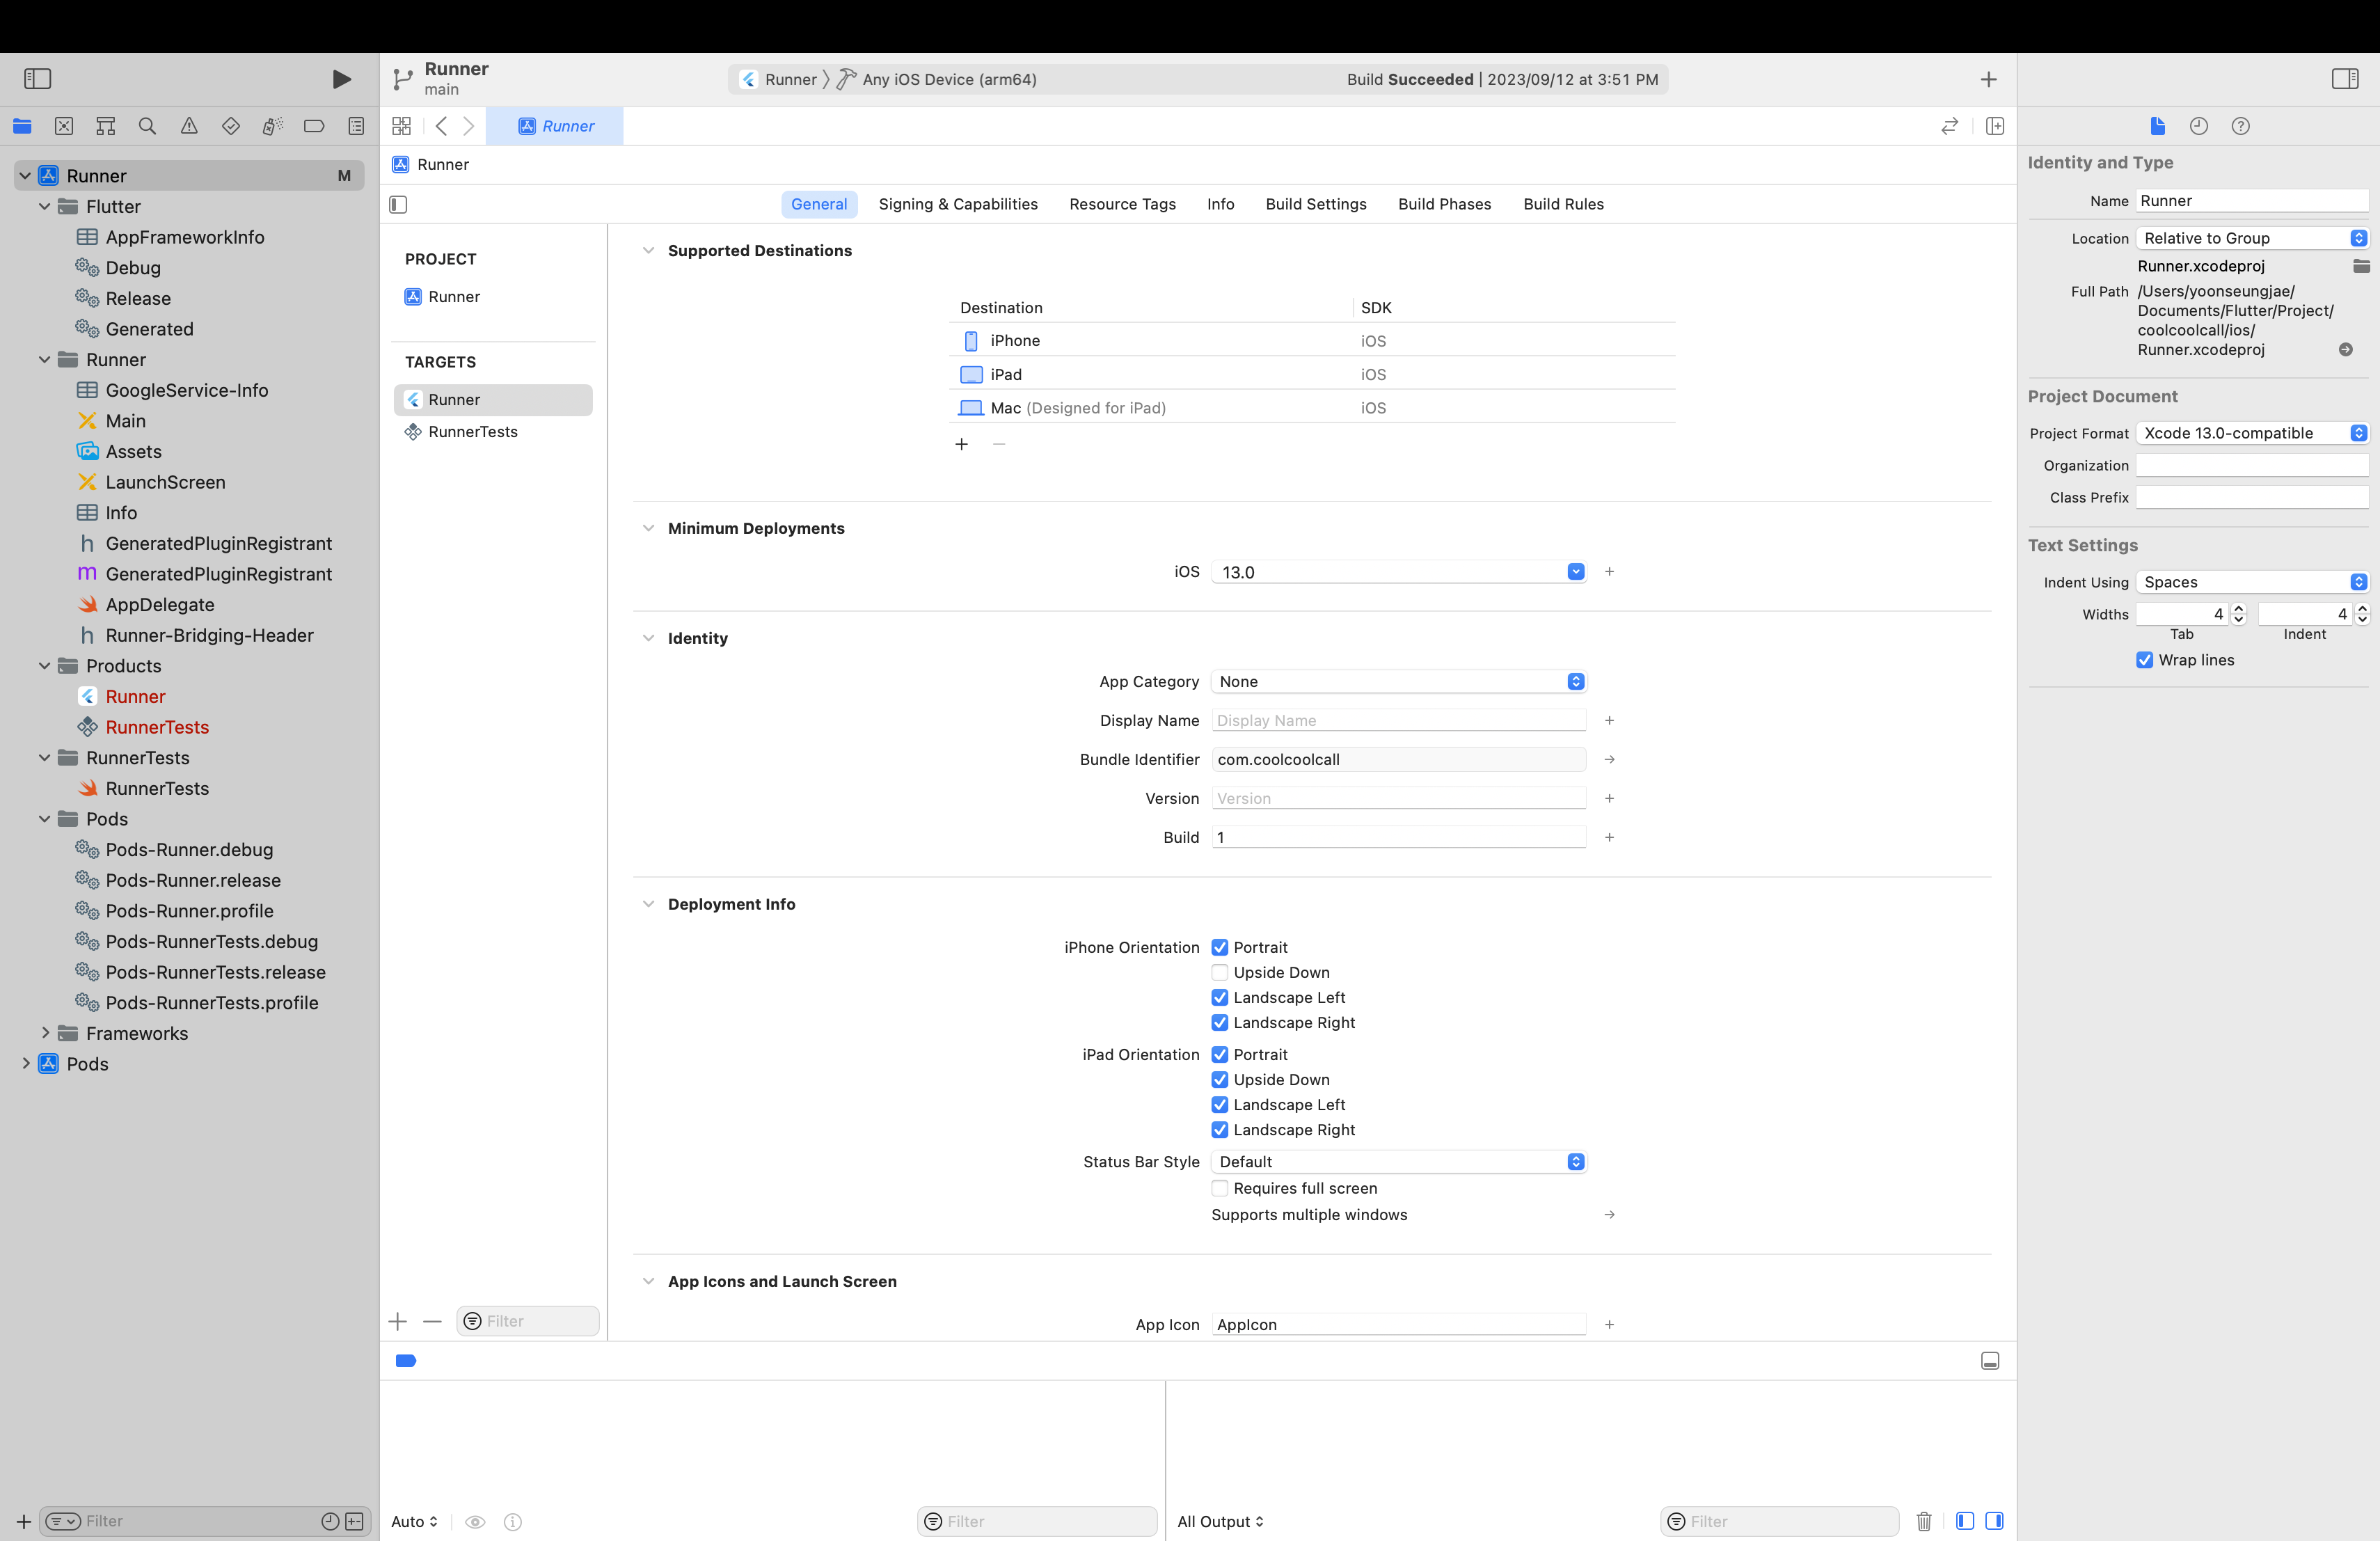Screen dimensions: 2380x1541
Task: Open the Indent Using dropdown
Action: pyautogui.click(x=2253, y=582)
